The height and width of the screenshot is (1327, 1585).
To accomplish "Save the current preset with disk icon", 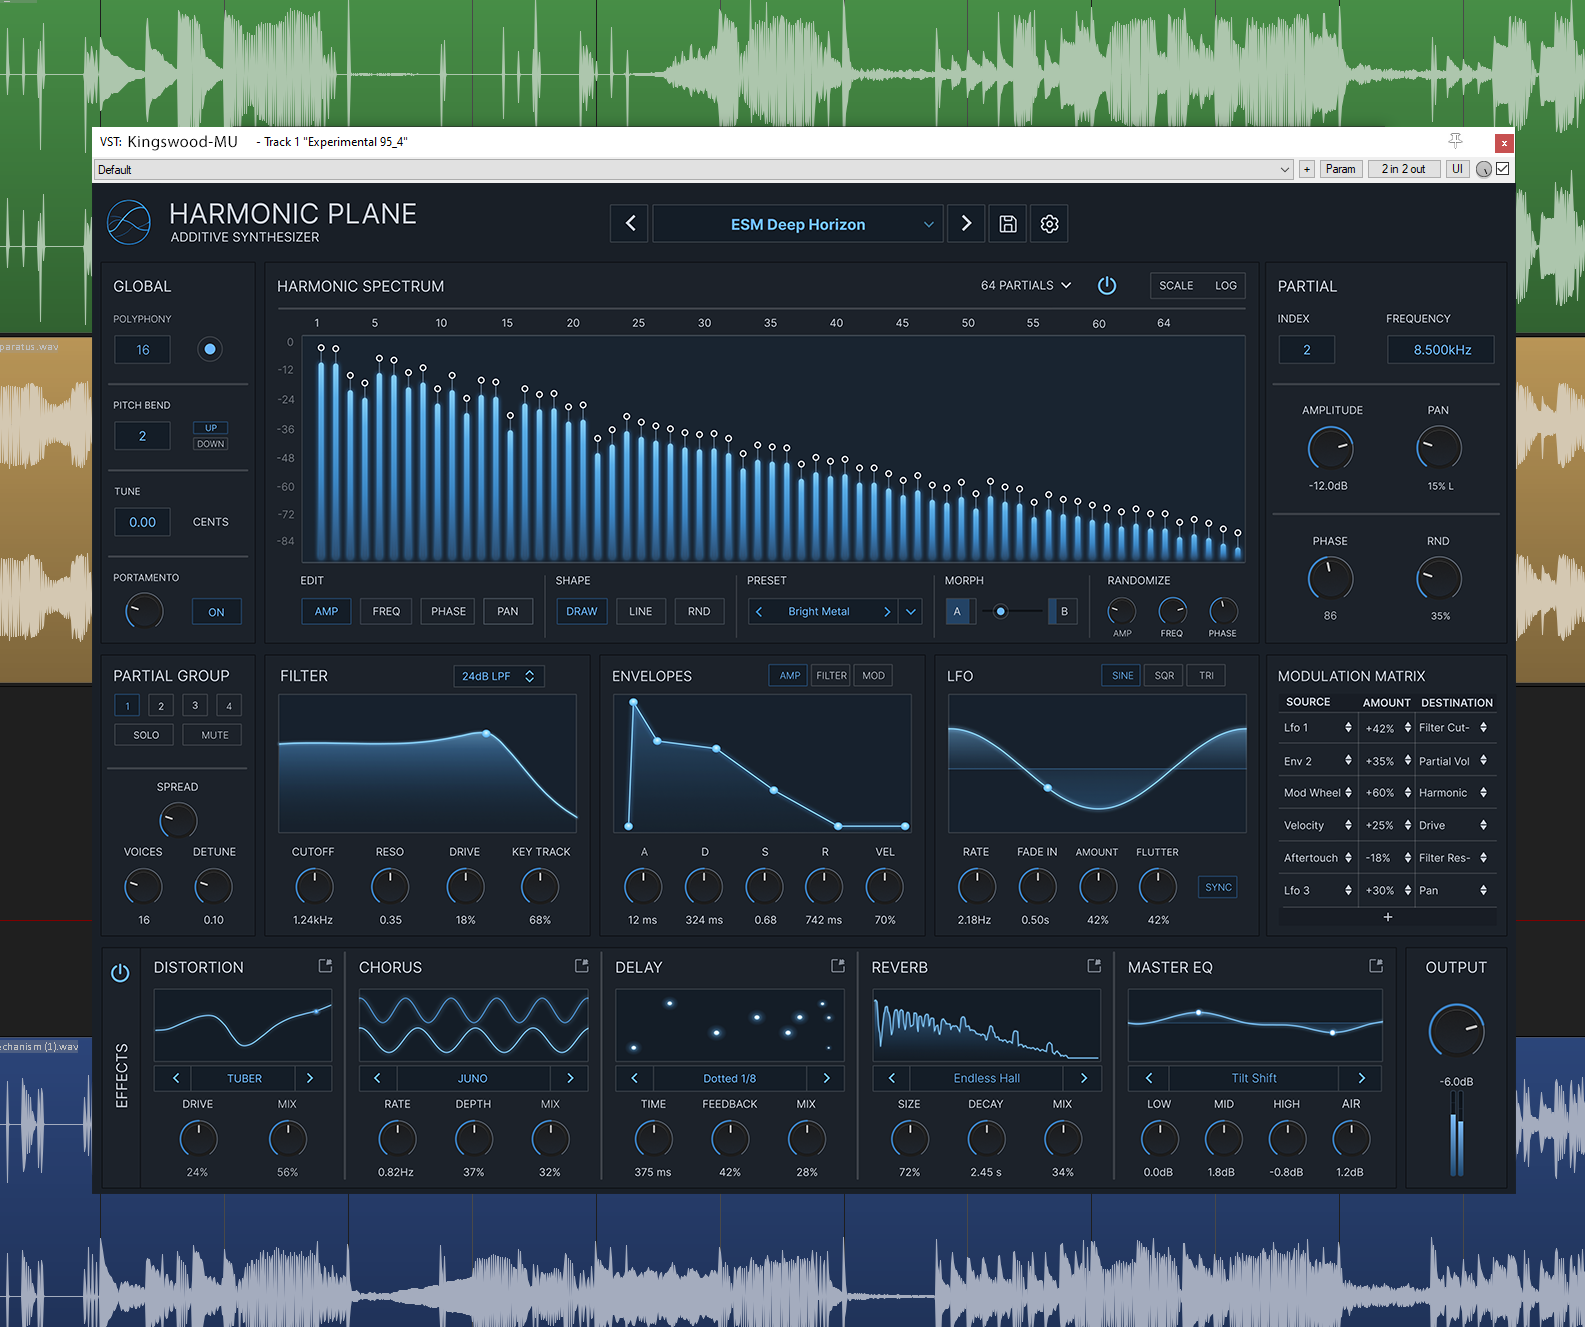I will (x=1008, y=224).
